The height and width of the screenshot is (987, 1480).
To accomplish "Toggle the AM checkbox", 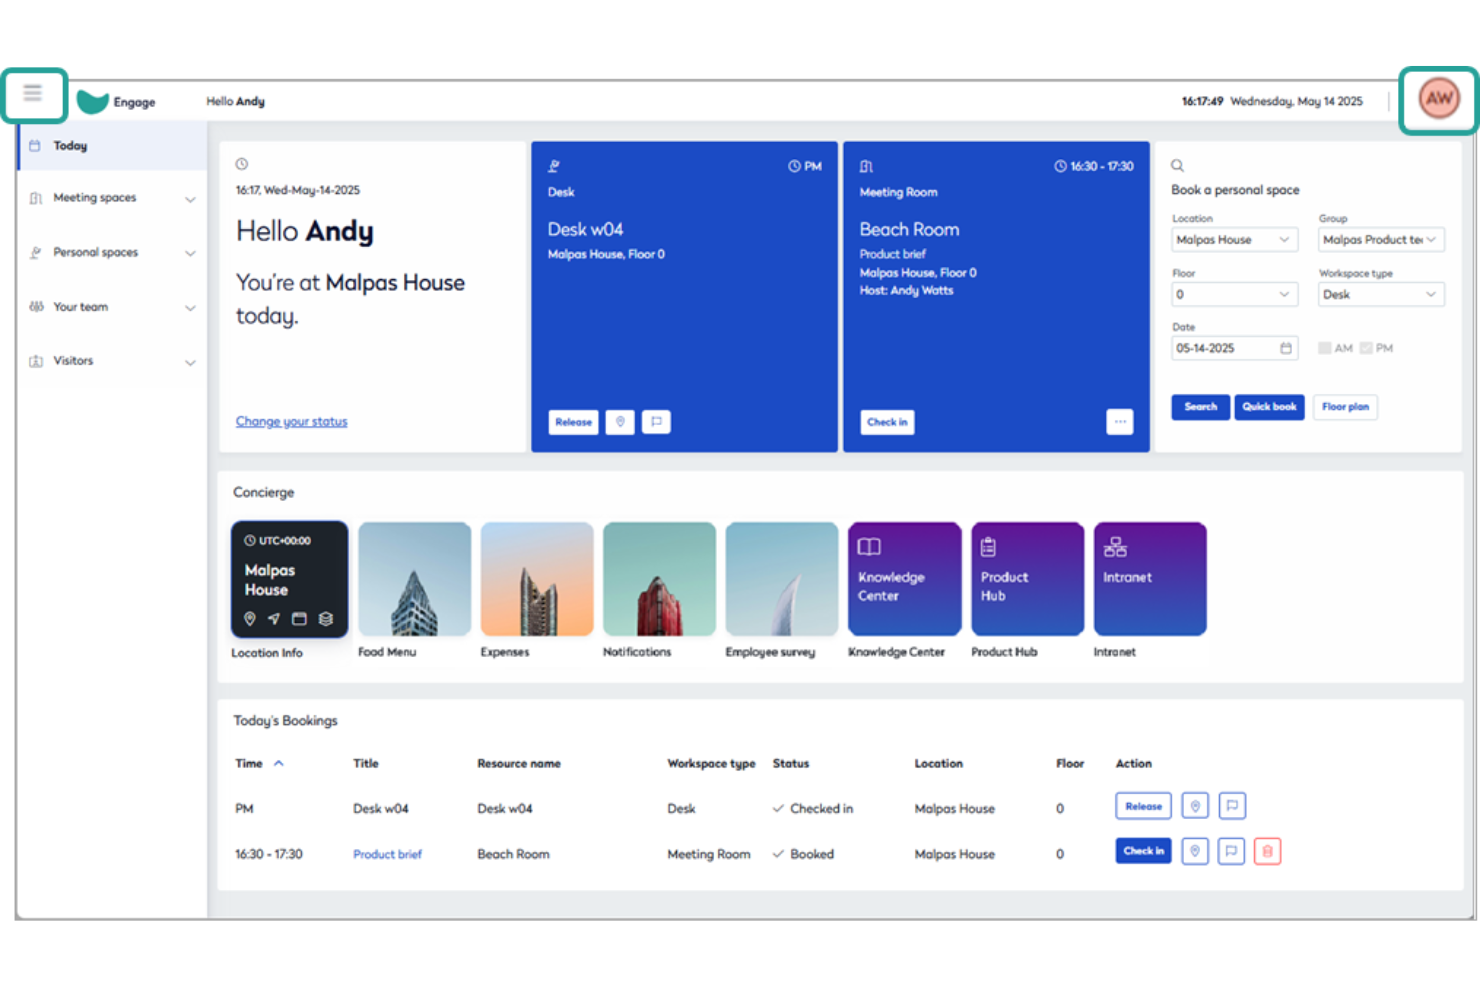I will (1324, 348).
